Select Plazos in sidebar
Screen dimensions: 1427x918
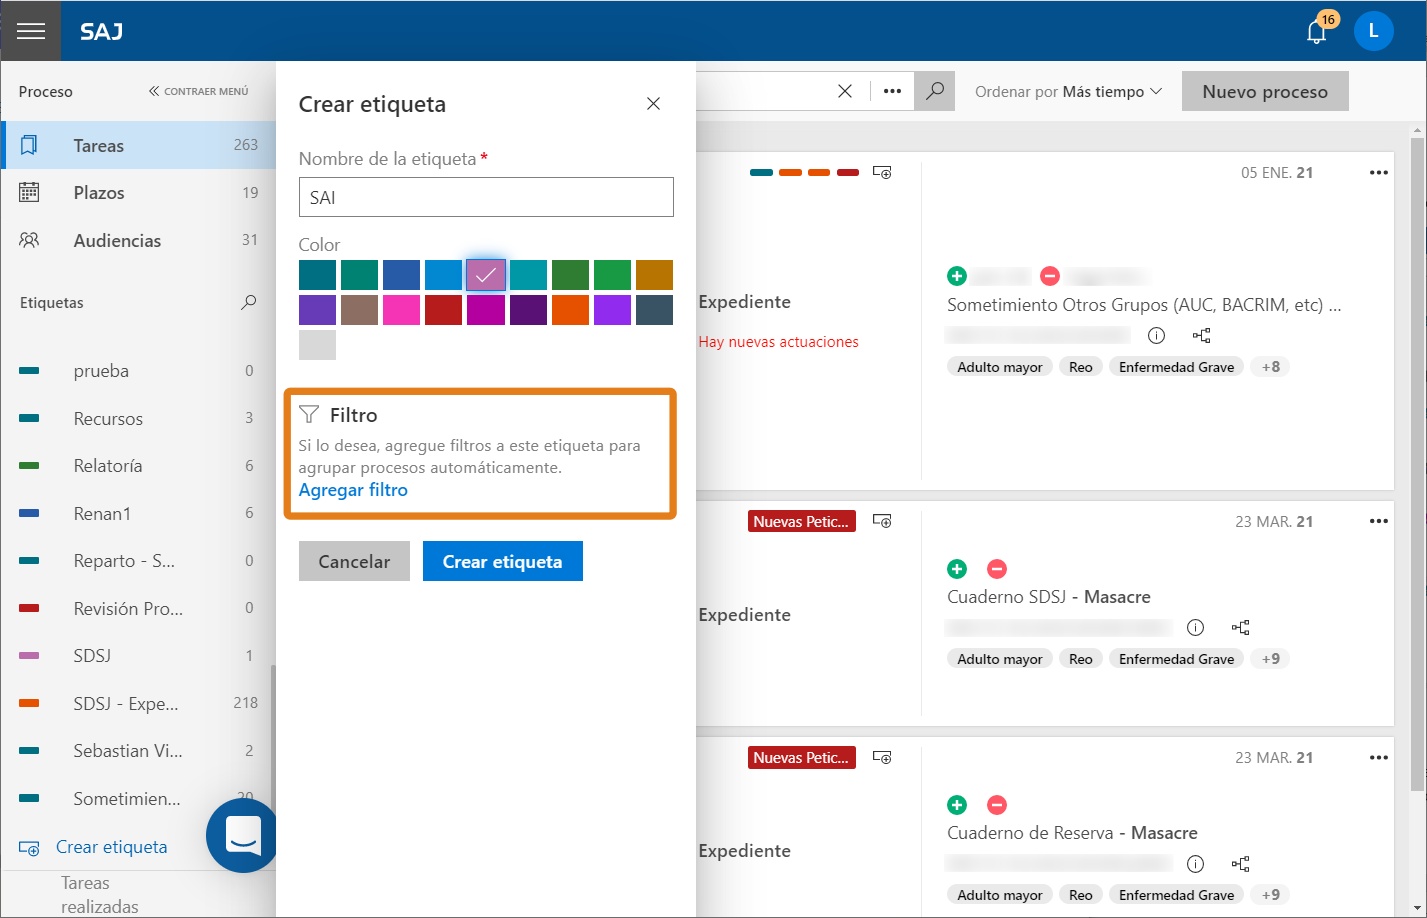(138, 193)
